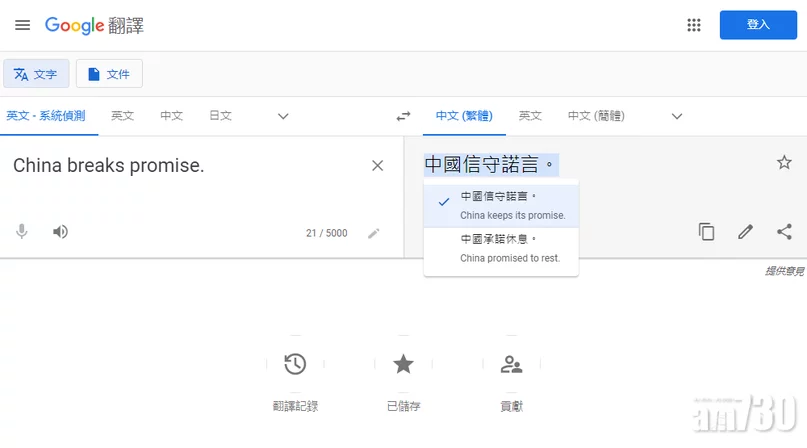Click the Google 翻譯 logo
The image size is (807, 448).
point(94,25)
